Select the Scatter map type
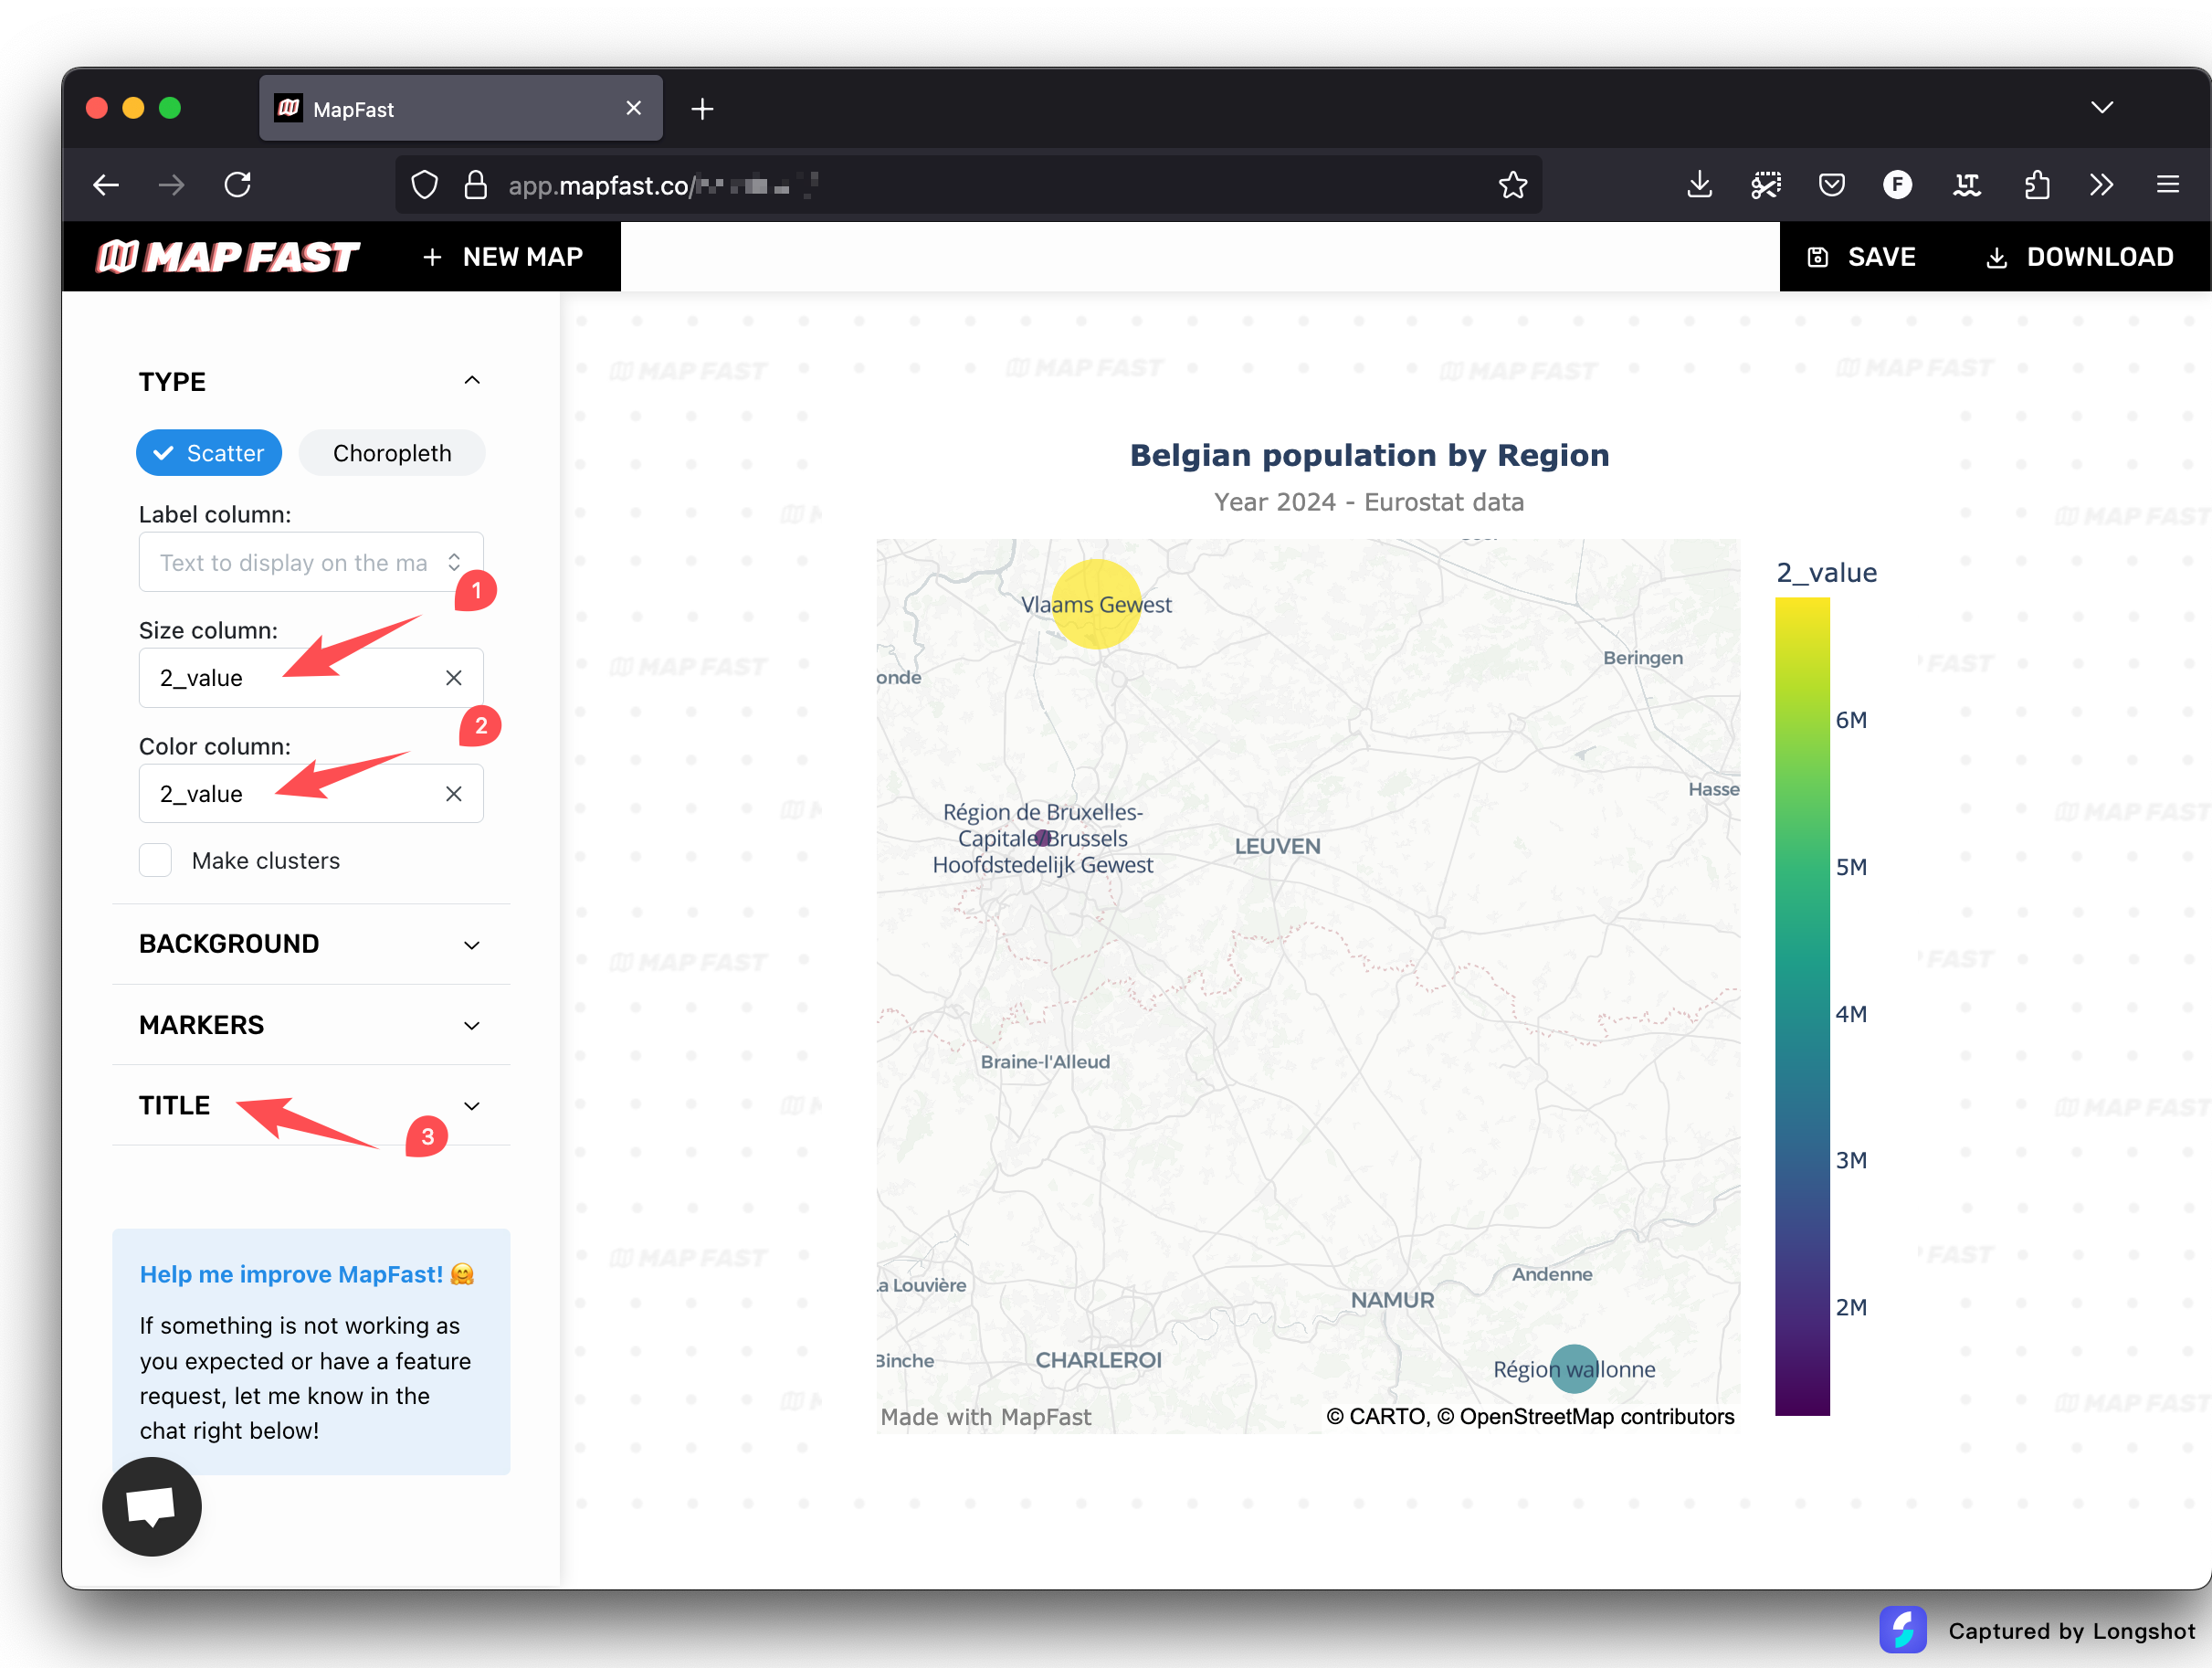Screen dimensions: 2212x1668 209,453
